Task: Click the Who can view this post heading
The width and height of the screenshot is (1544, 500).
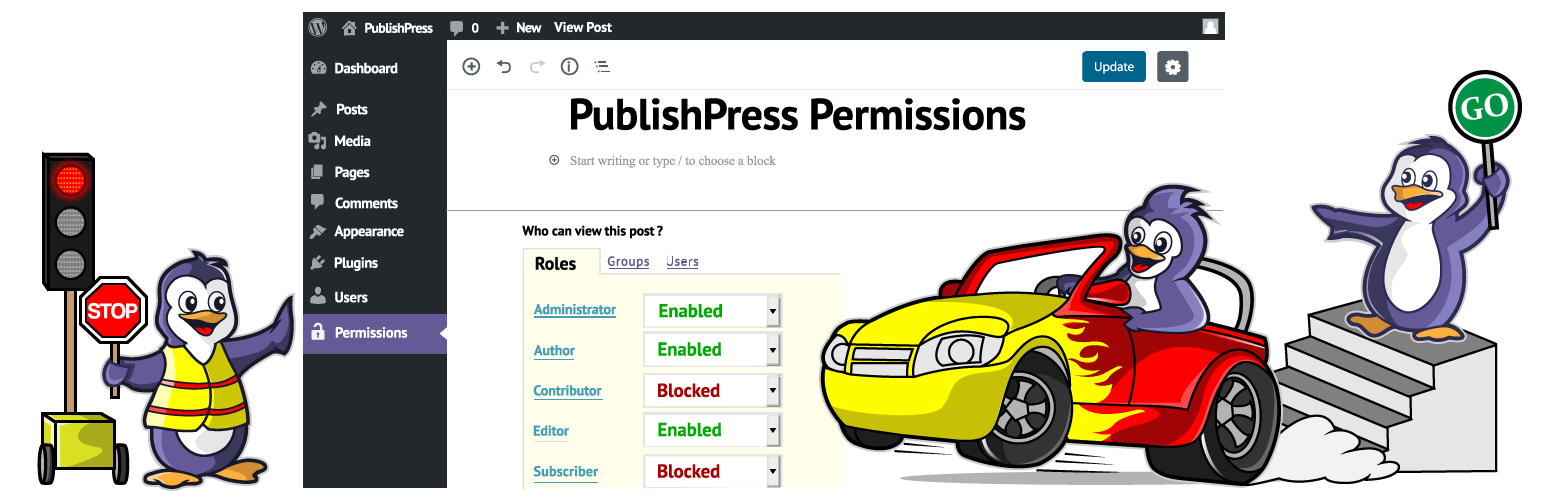Action: tap(593, 231)
